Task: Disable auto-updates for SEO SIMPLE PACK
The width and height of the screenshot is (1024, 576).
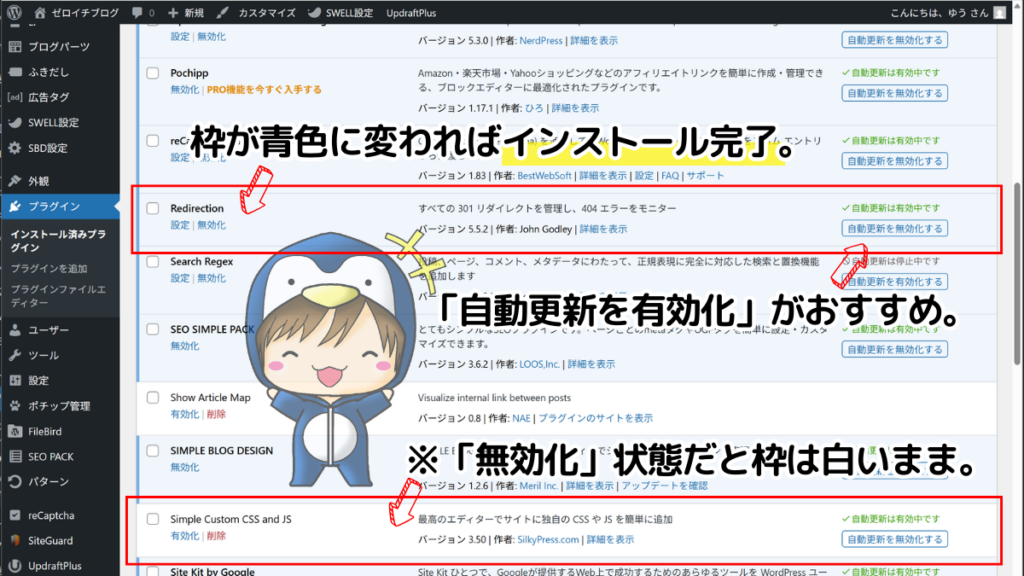Action: 894,349
